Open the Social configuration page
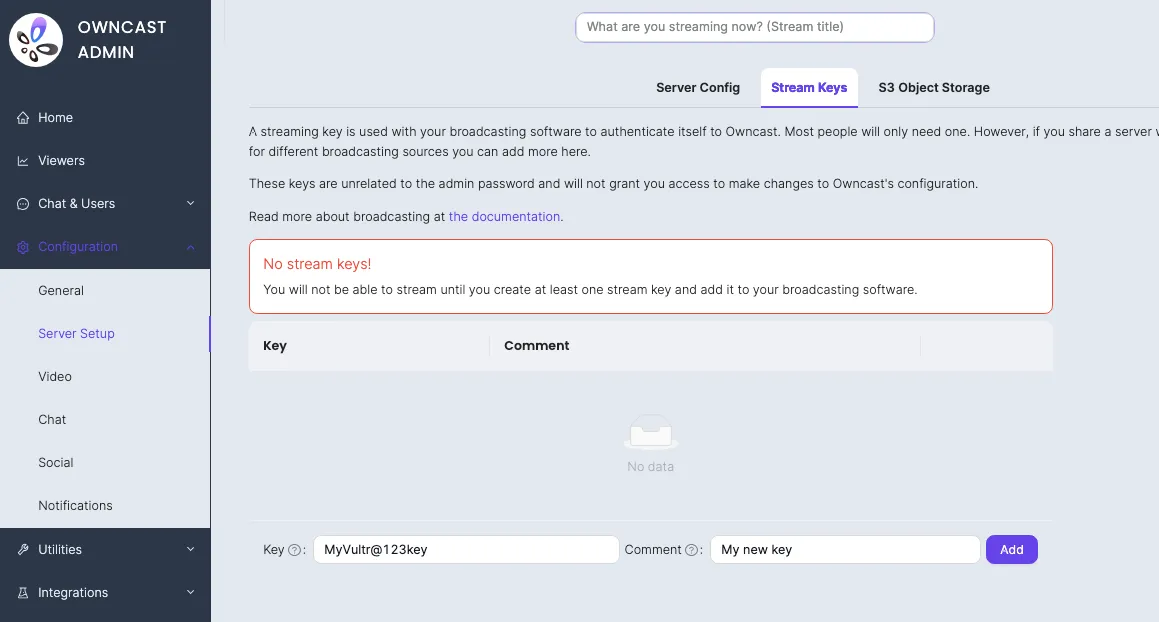Screen dimensions: 1159x622 [x=105, y=462]
